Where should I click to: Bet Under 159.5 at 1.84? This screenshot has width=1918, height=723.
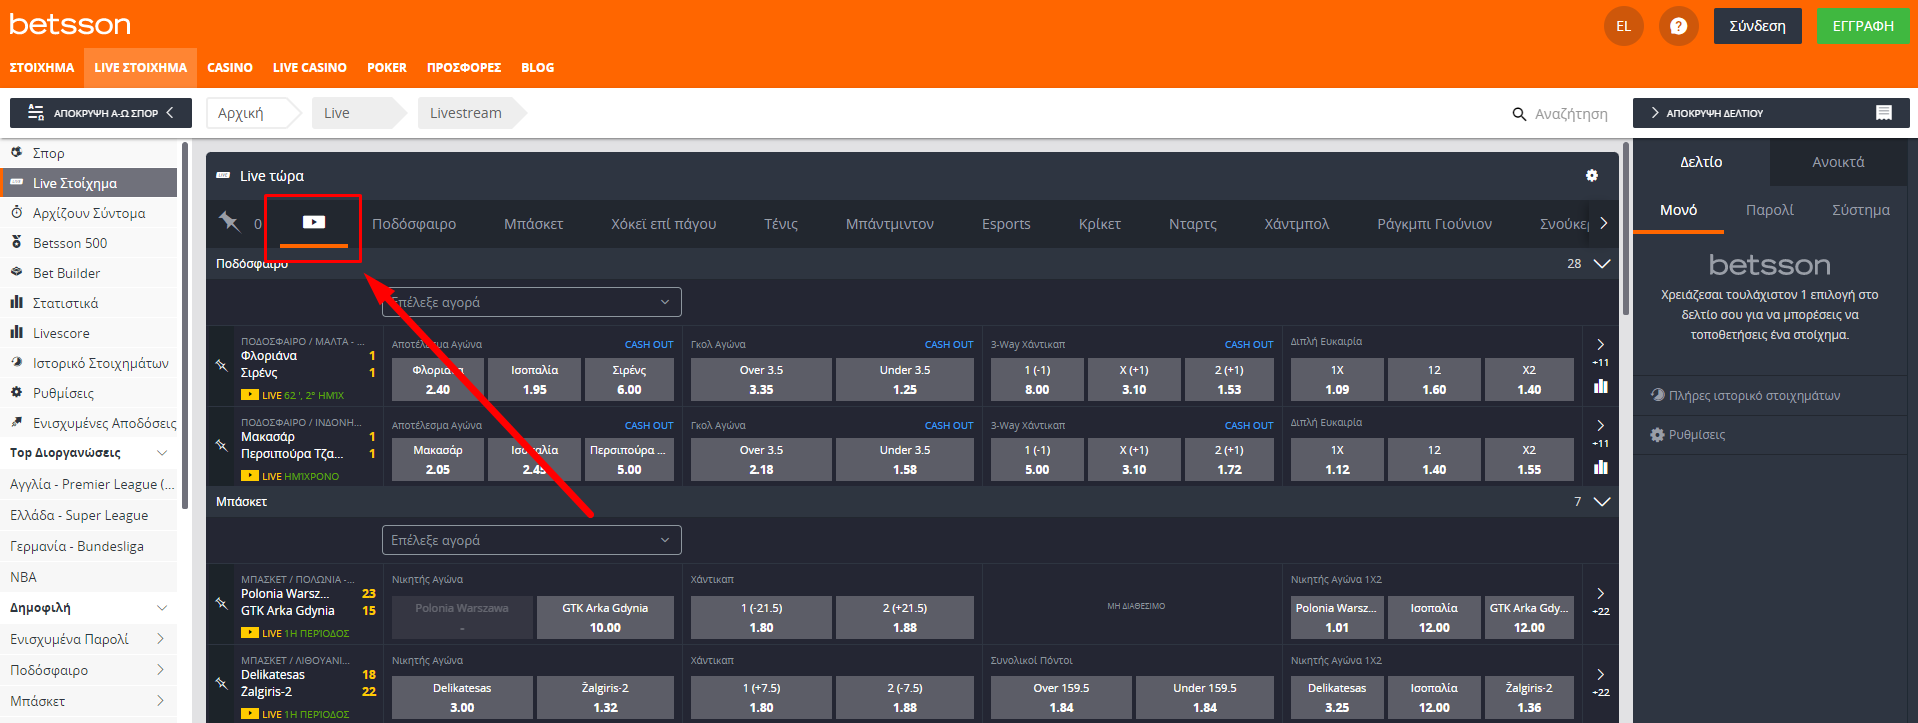tap(1205, 698)
